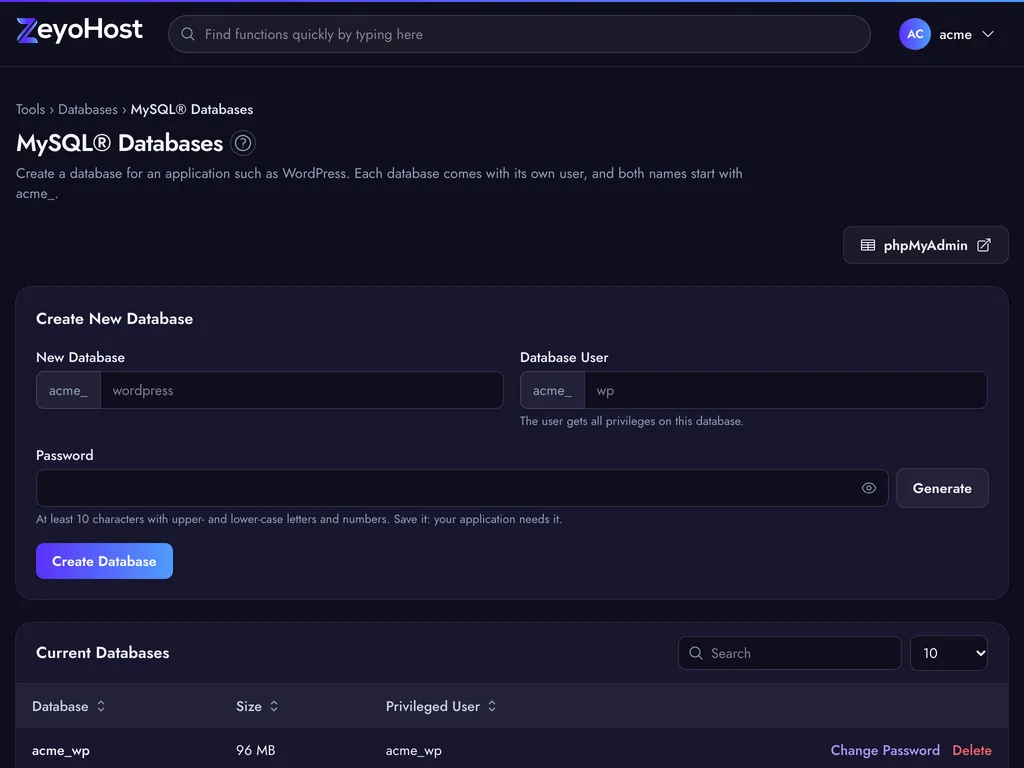
Task: Click the Database User name field
Action: point(786,390)
